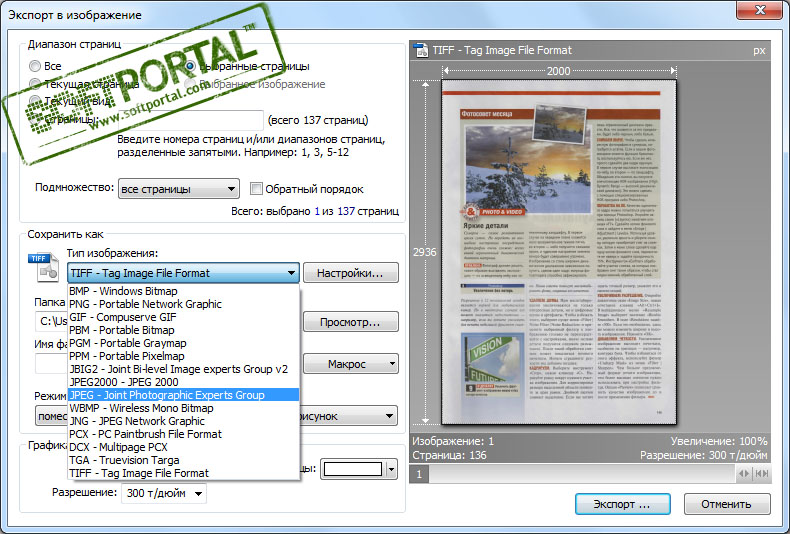The width and height of the screenshot is (790, 534).
Task: Select JPEG2000 - JPEG 2000 format
Action: [x=183, y=382]
